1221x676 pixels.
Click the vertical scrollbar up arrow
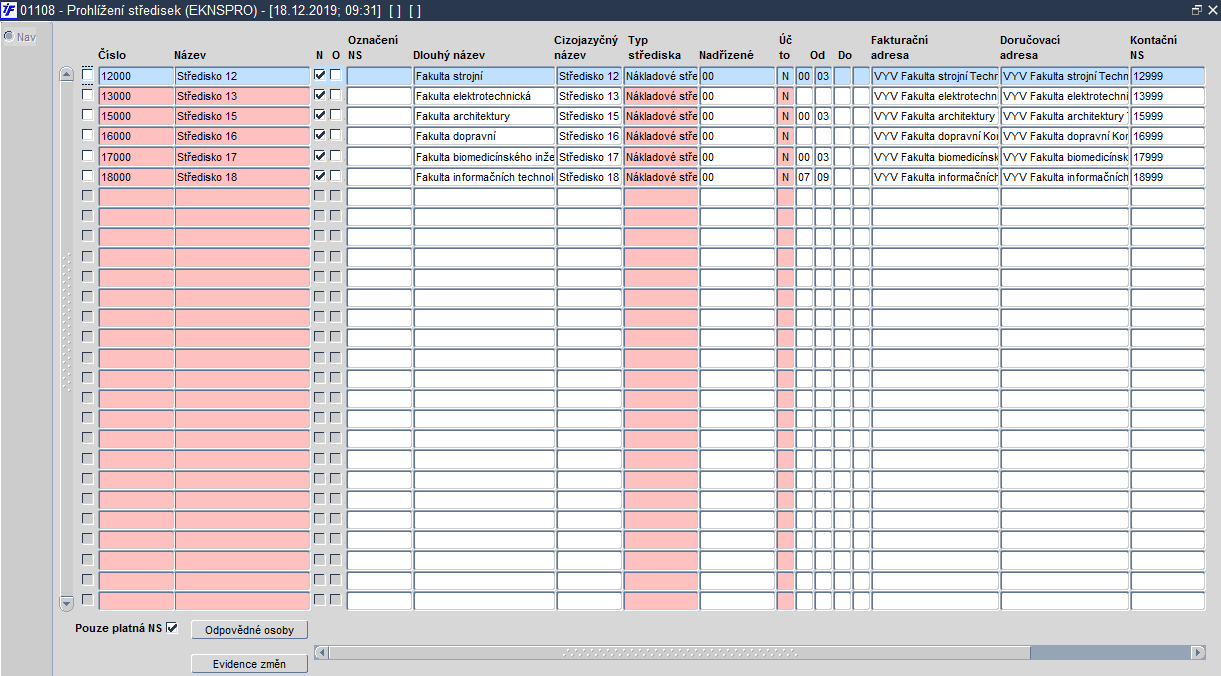[67, 75]
